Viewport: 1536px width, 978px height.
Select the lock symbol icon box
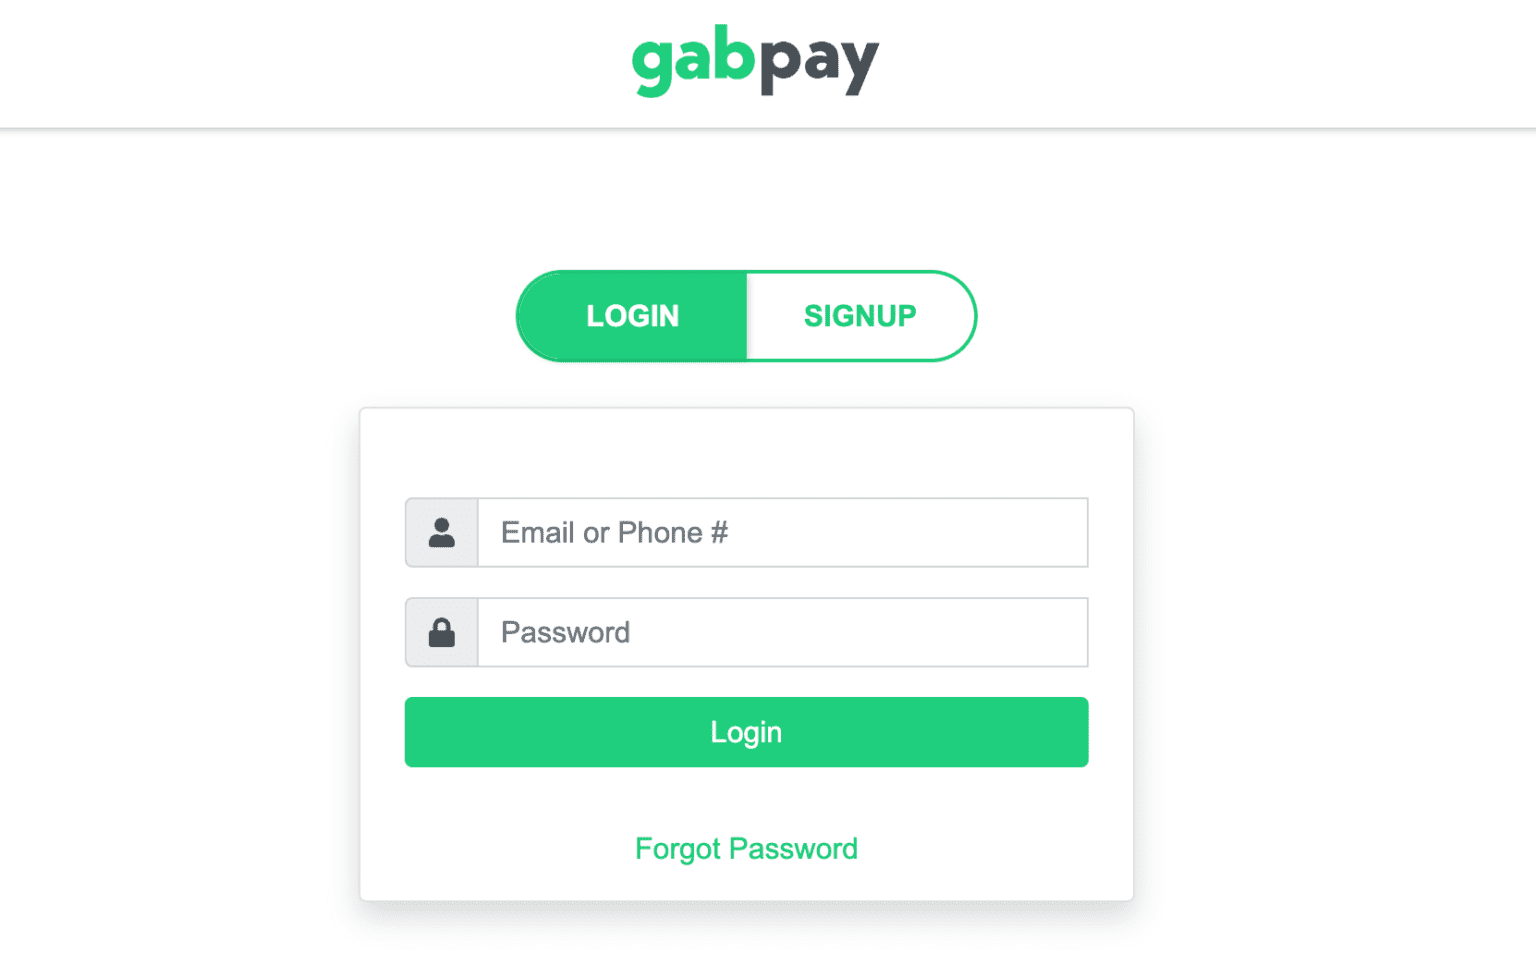(442, 632)
